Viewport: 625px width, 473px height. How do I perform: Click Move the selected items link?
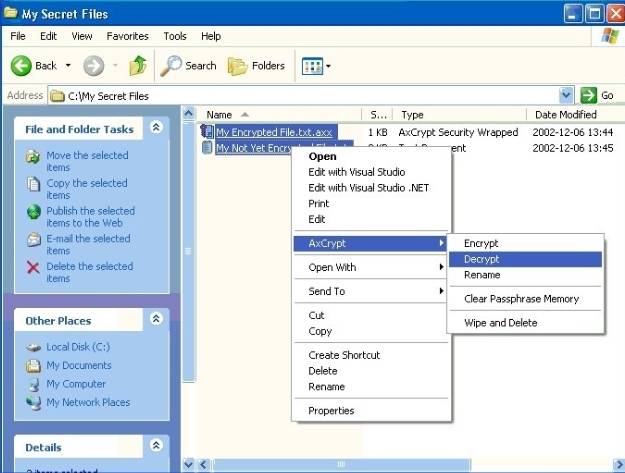tap(87, 161)
